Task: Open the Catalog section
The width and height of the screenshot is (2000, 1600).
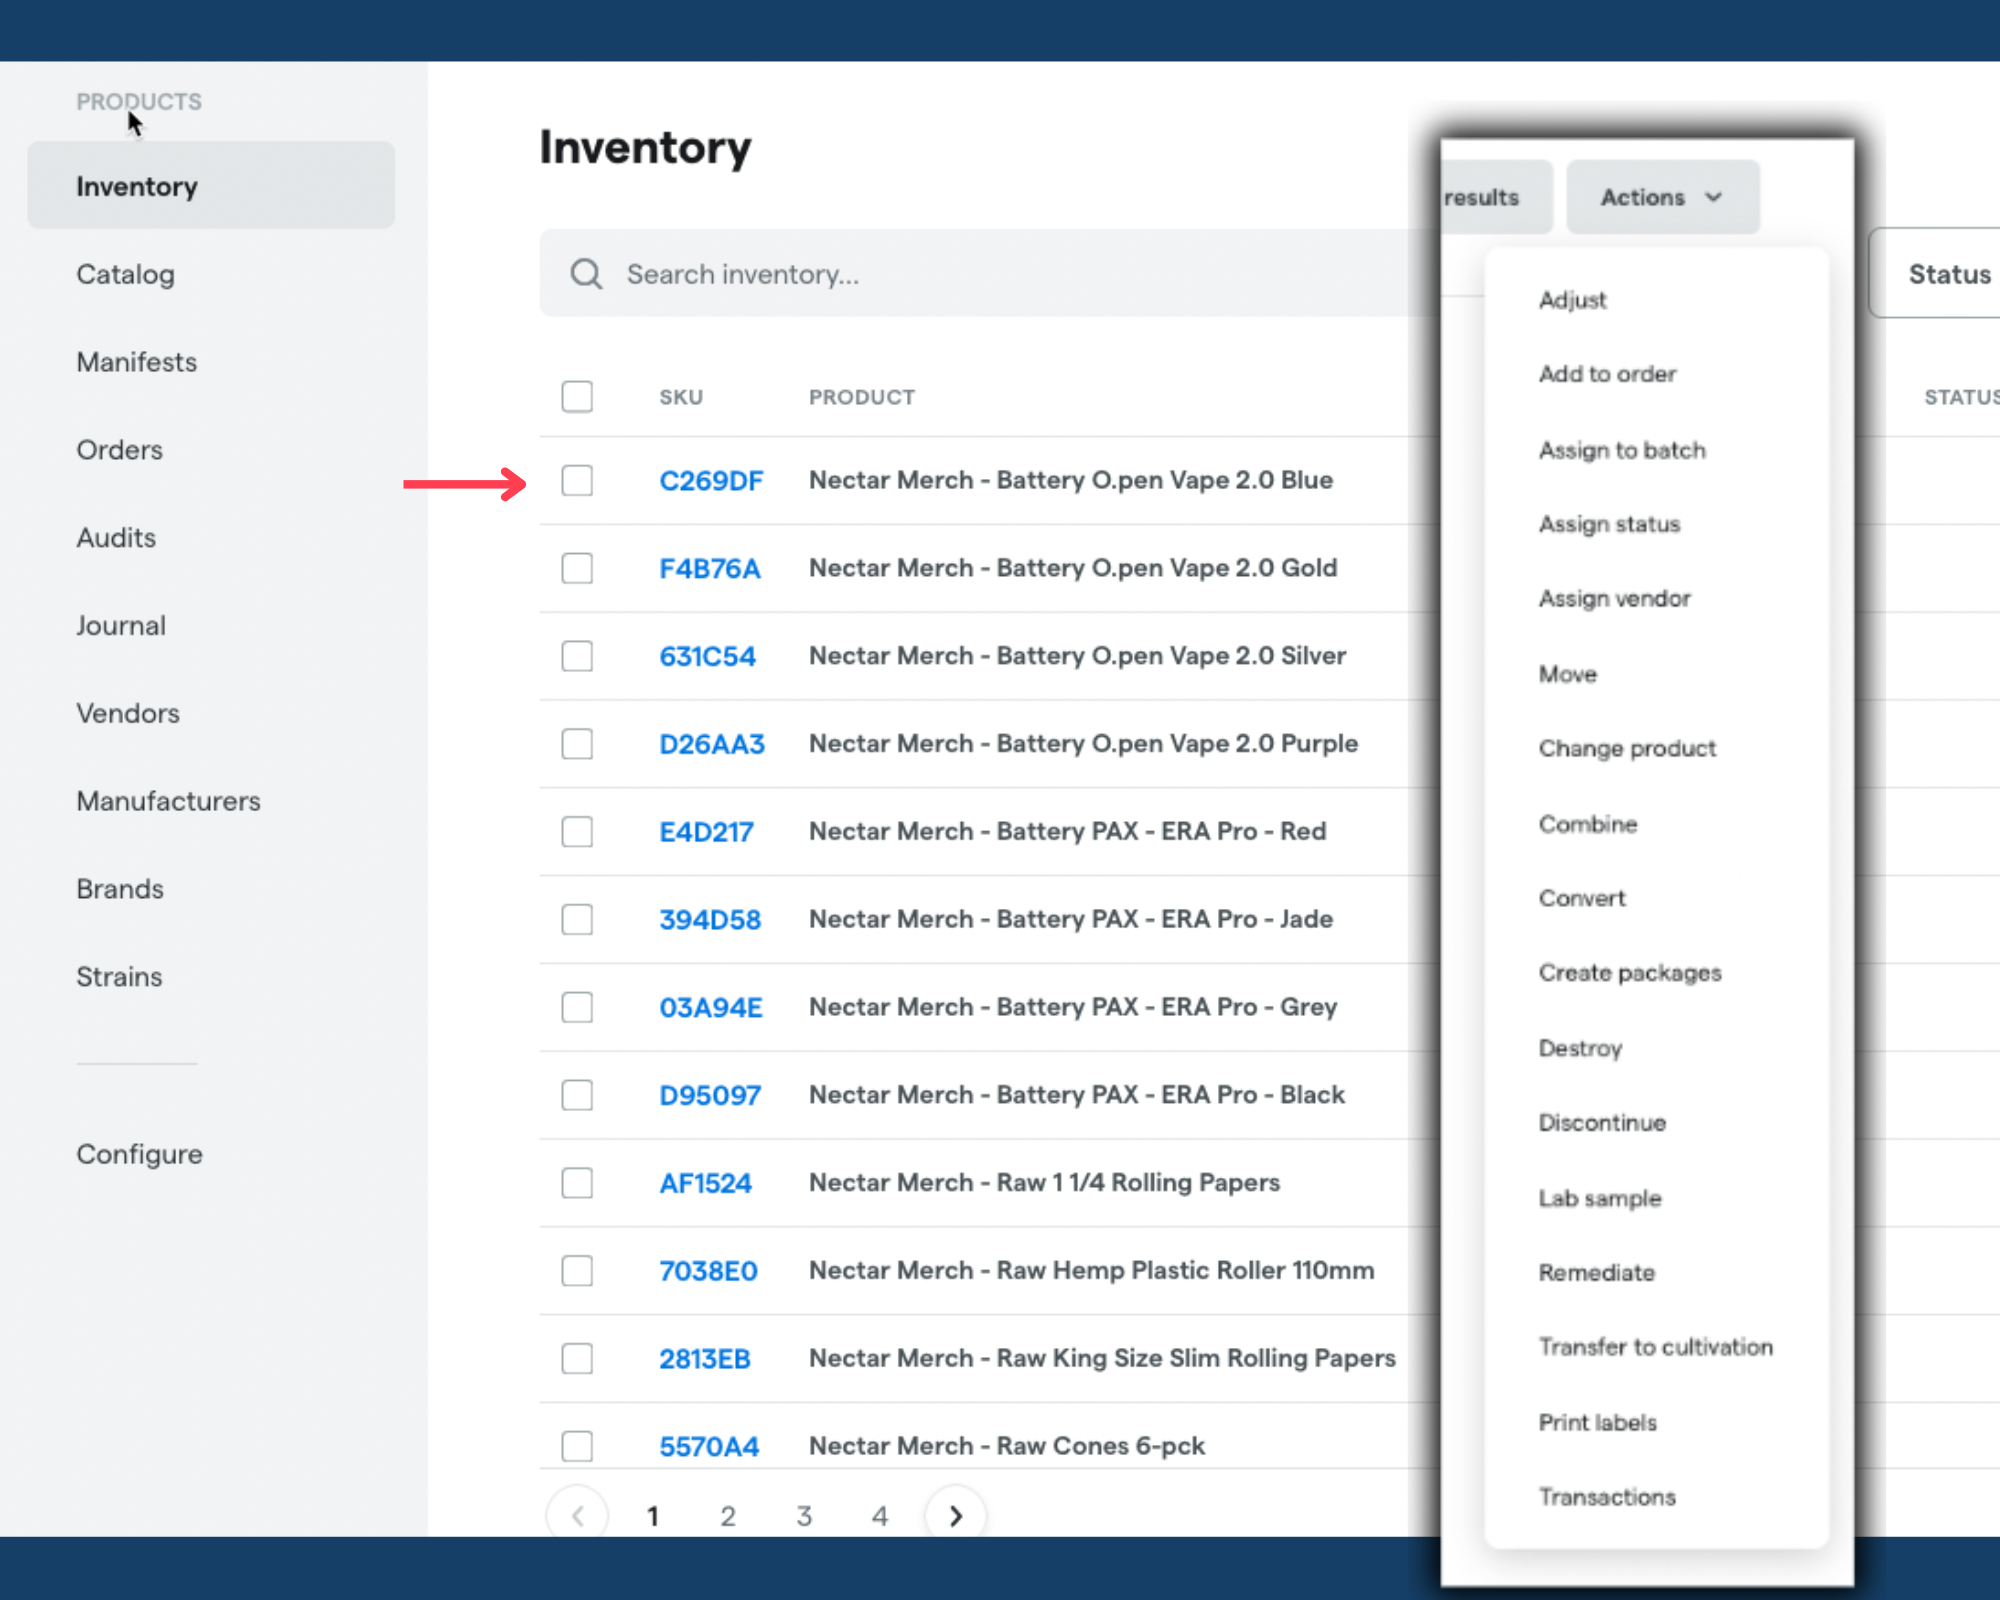Action: point(126,273)
